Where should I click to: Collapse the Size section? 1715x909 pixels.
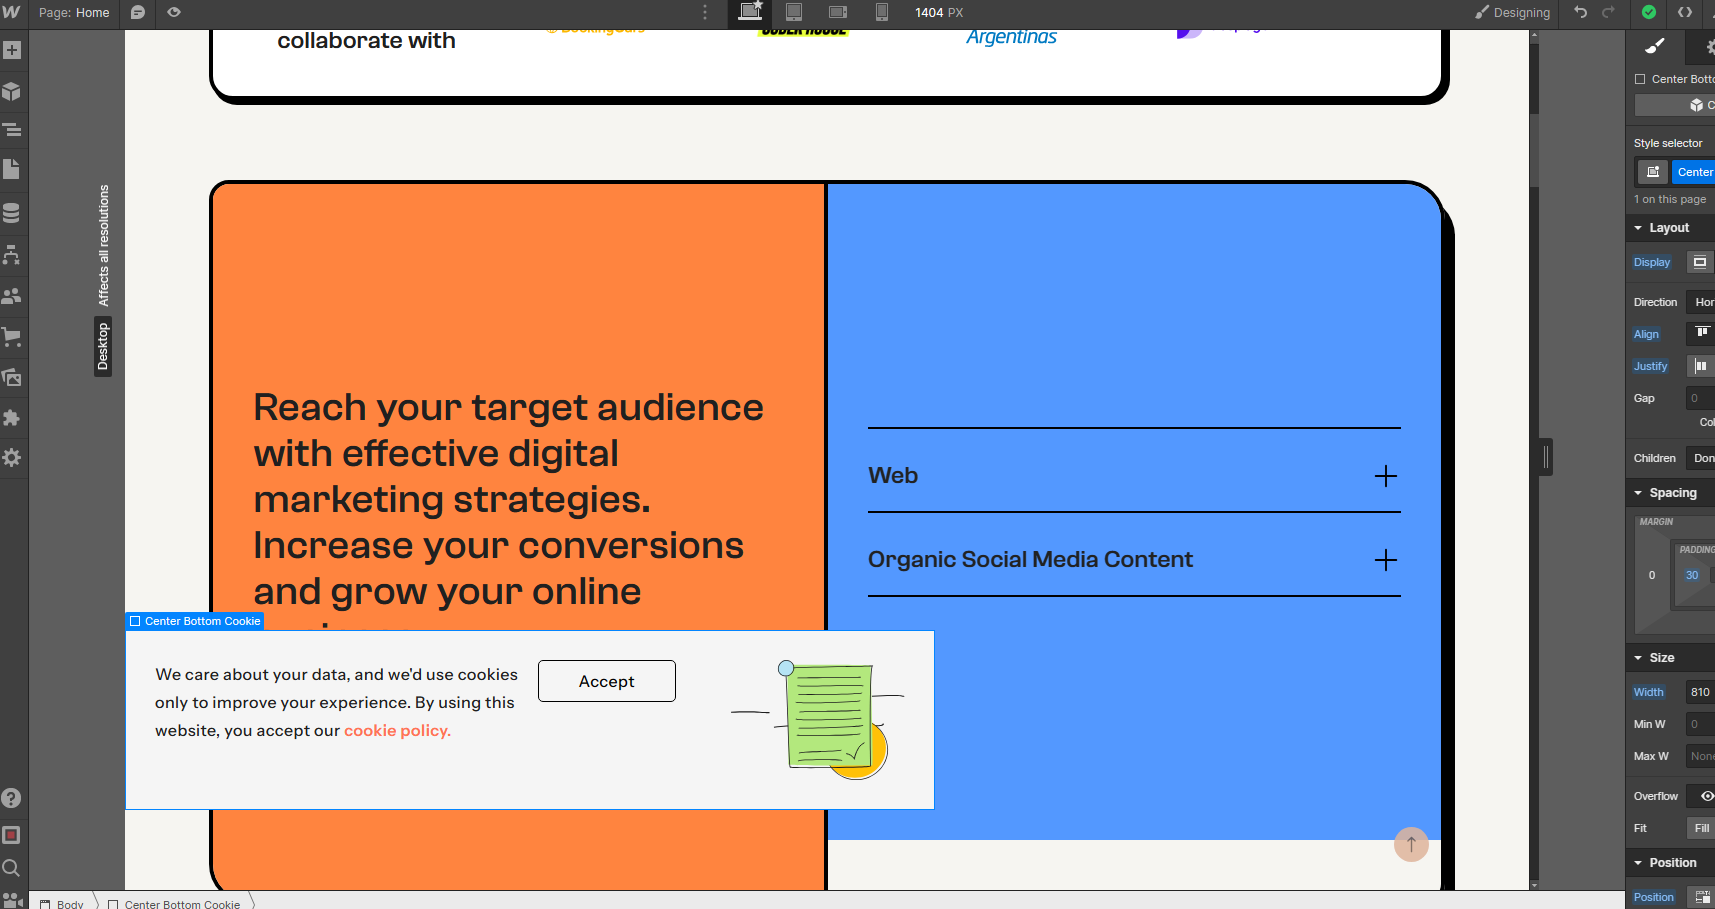pos(1670,658)
